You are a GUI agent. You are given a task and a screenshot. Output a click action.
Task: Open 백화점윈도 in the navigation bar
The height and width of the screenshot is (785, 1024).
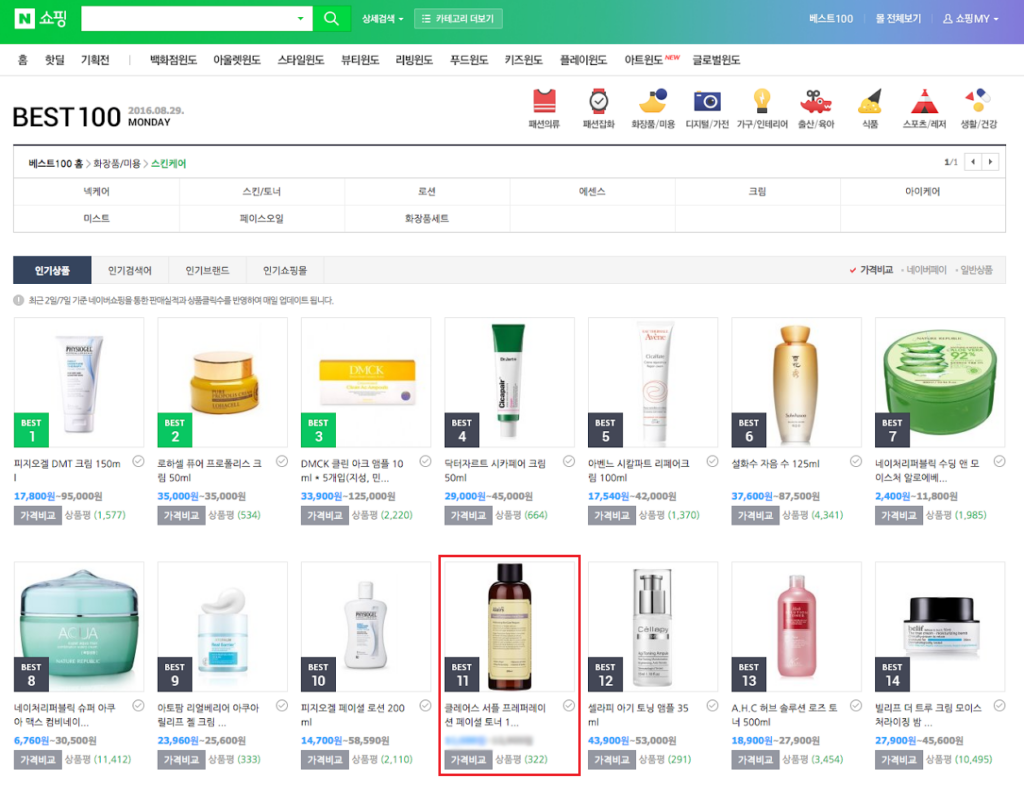(x=174, y=60)
